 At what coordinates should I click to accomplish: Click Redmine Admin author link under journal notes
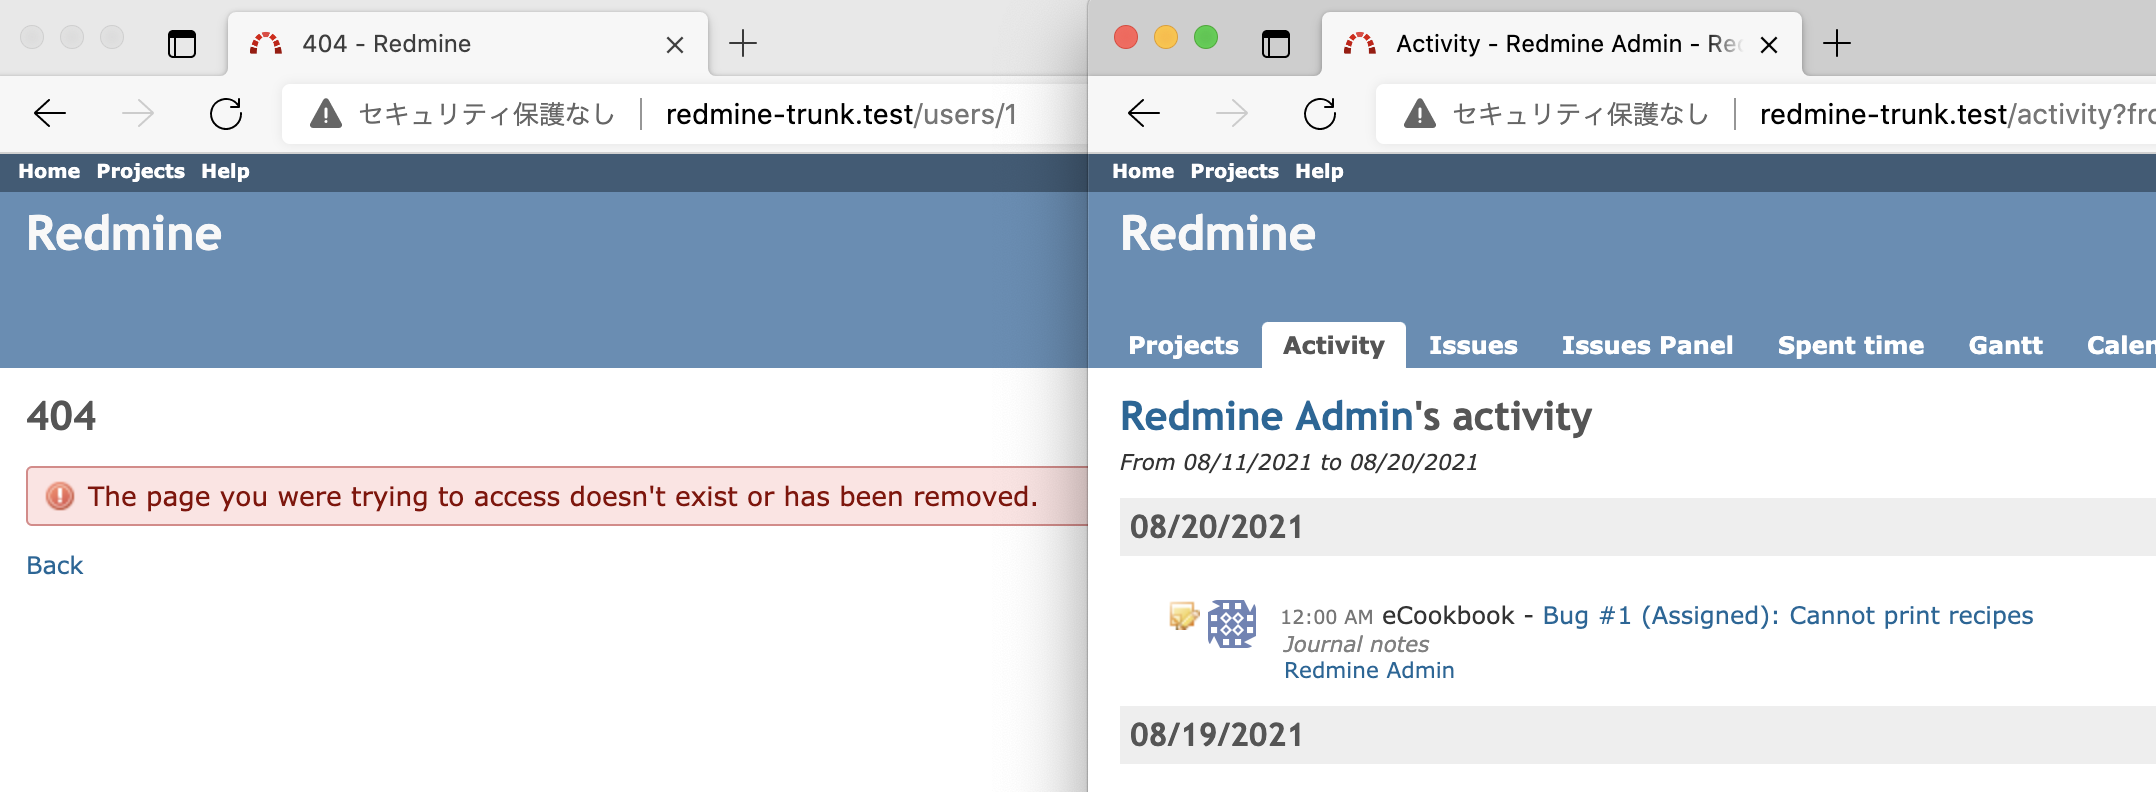(x=1369, y=670)
